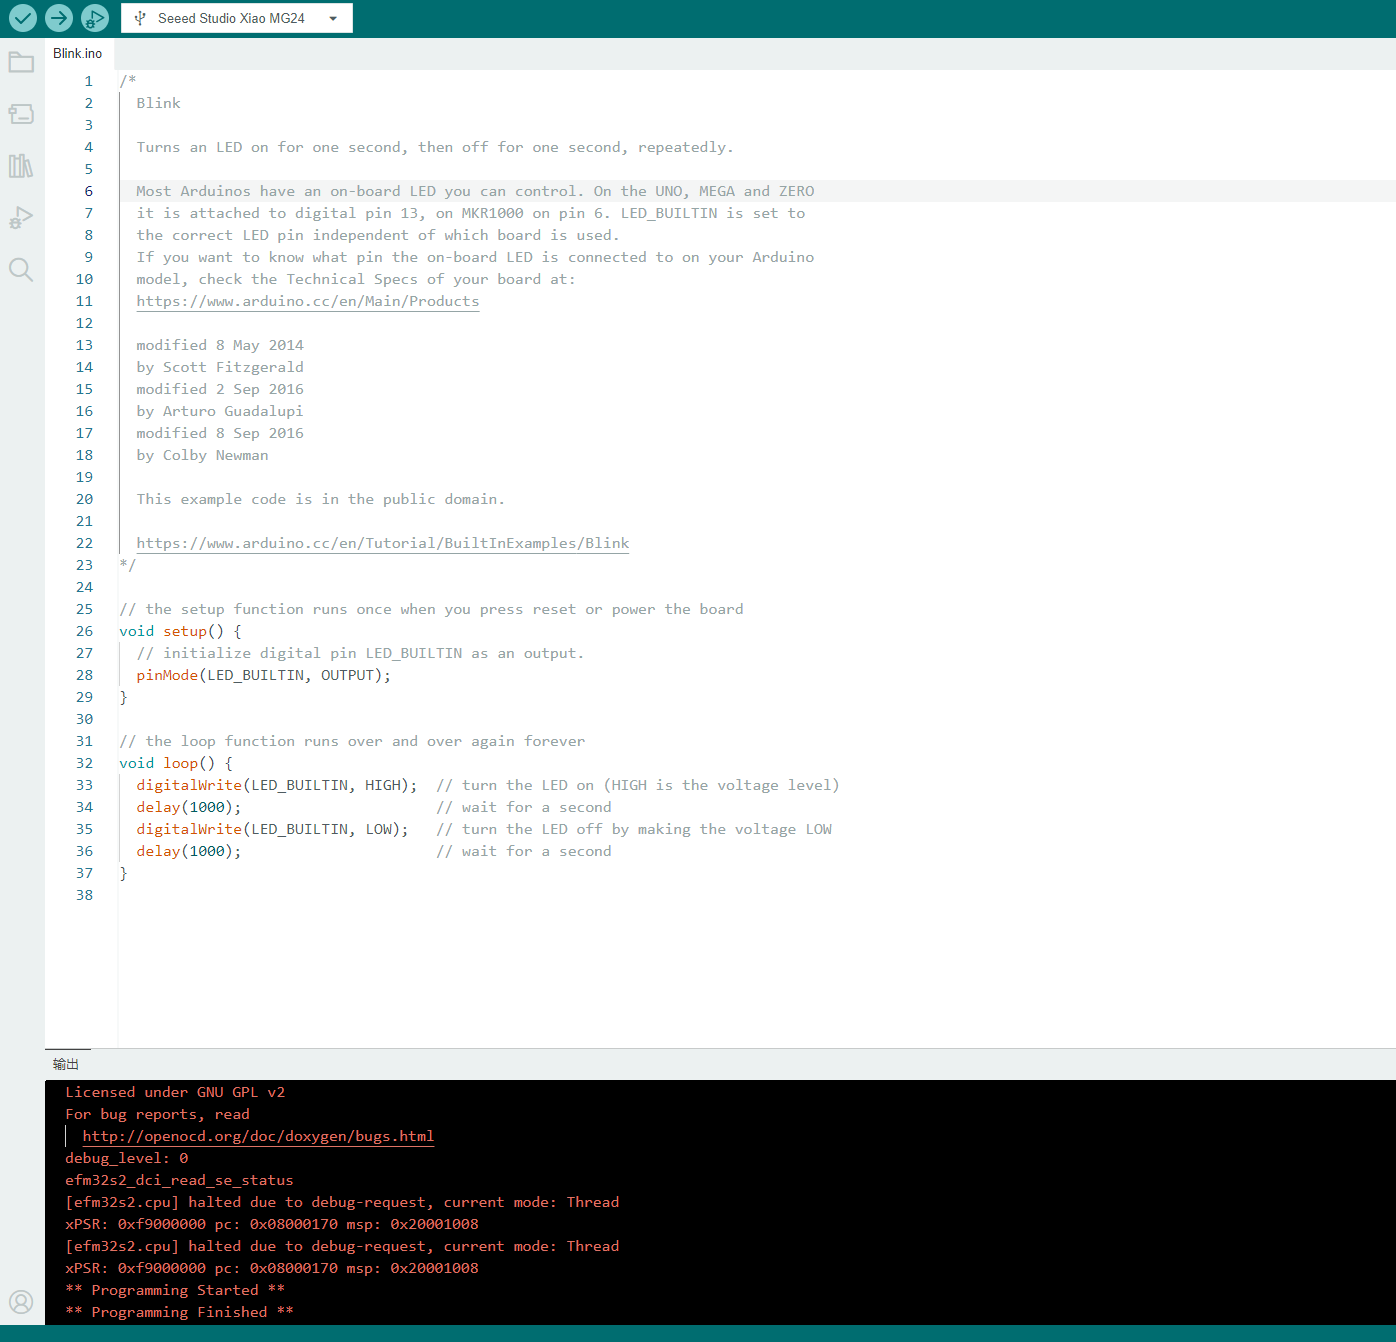Screen dimensions: 1396x1342
Task: Start debugging with the debug toolbar button
Action: pyautogui.click(x=94, y=18)
